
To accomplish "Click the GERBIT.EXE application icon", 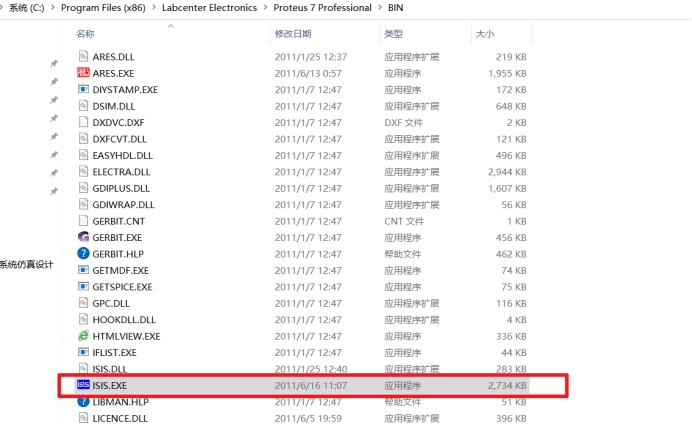I will point(83,237).
